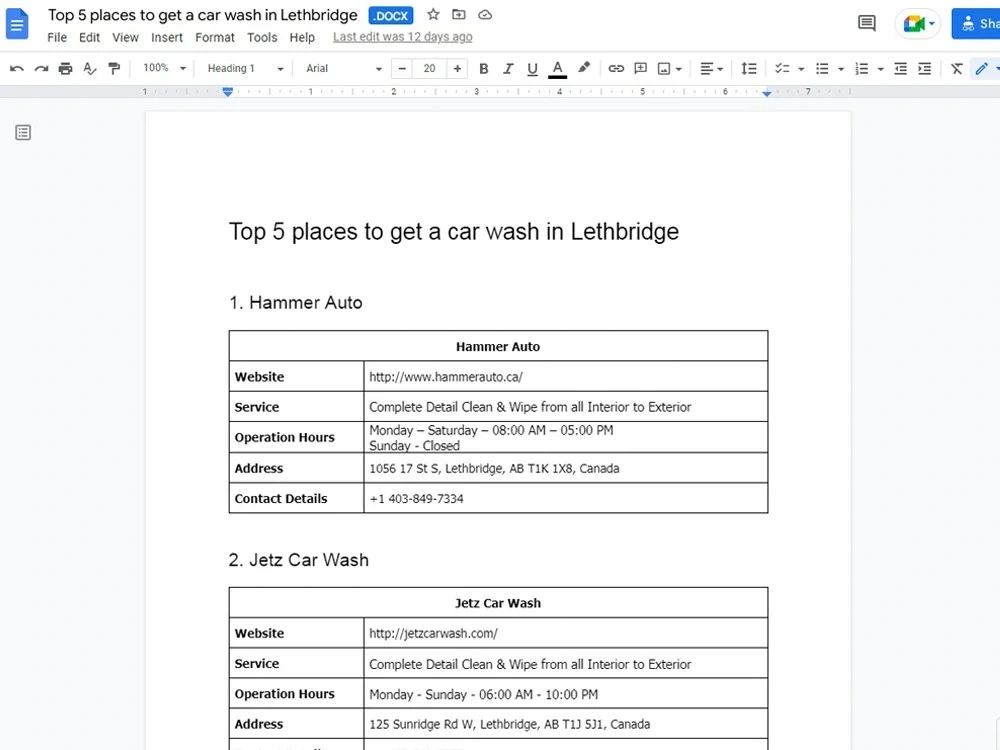Toggle underline formatting
Image resolution: width=1000 pixels, height=750 pixels.
pos(532,68)
